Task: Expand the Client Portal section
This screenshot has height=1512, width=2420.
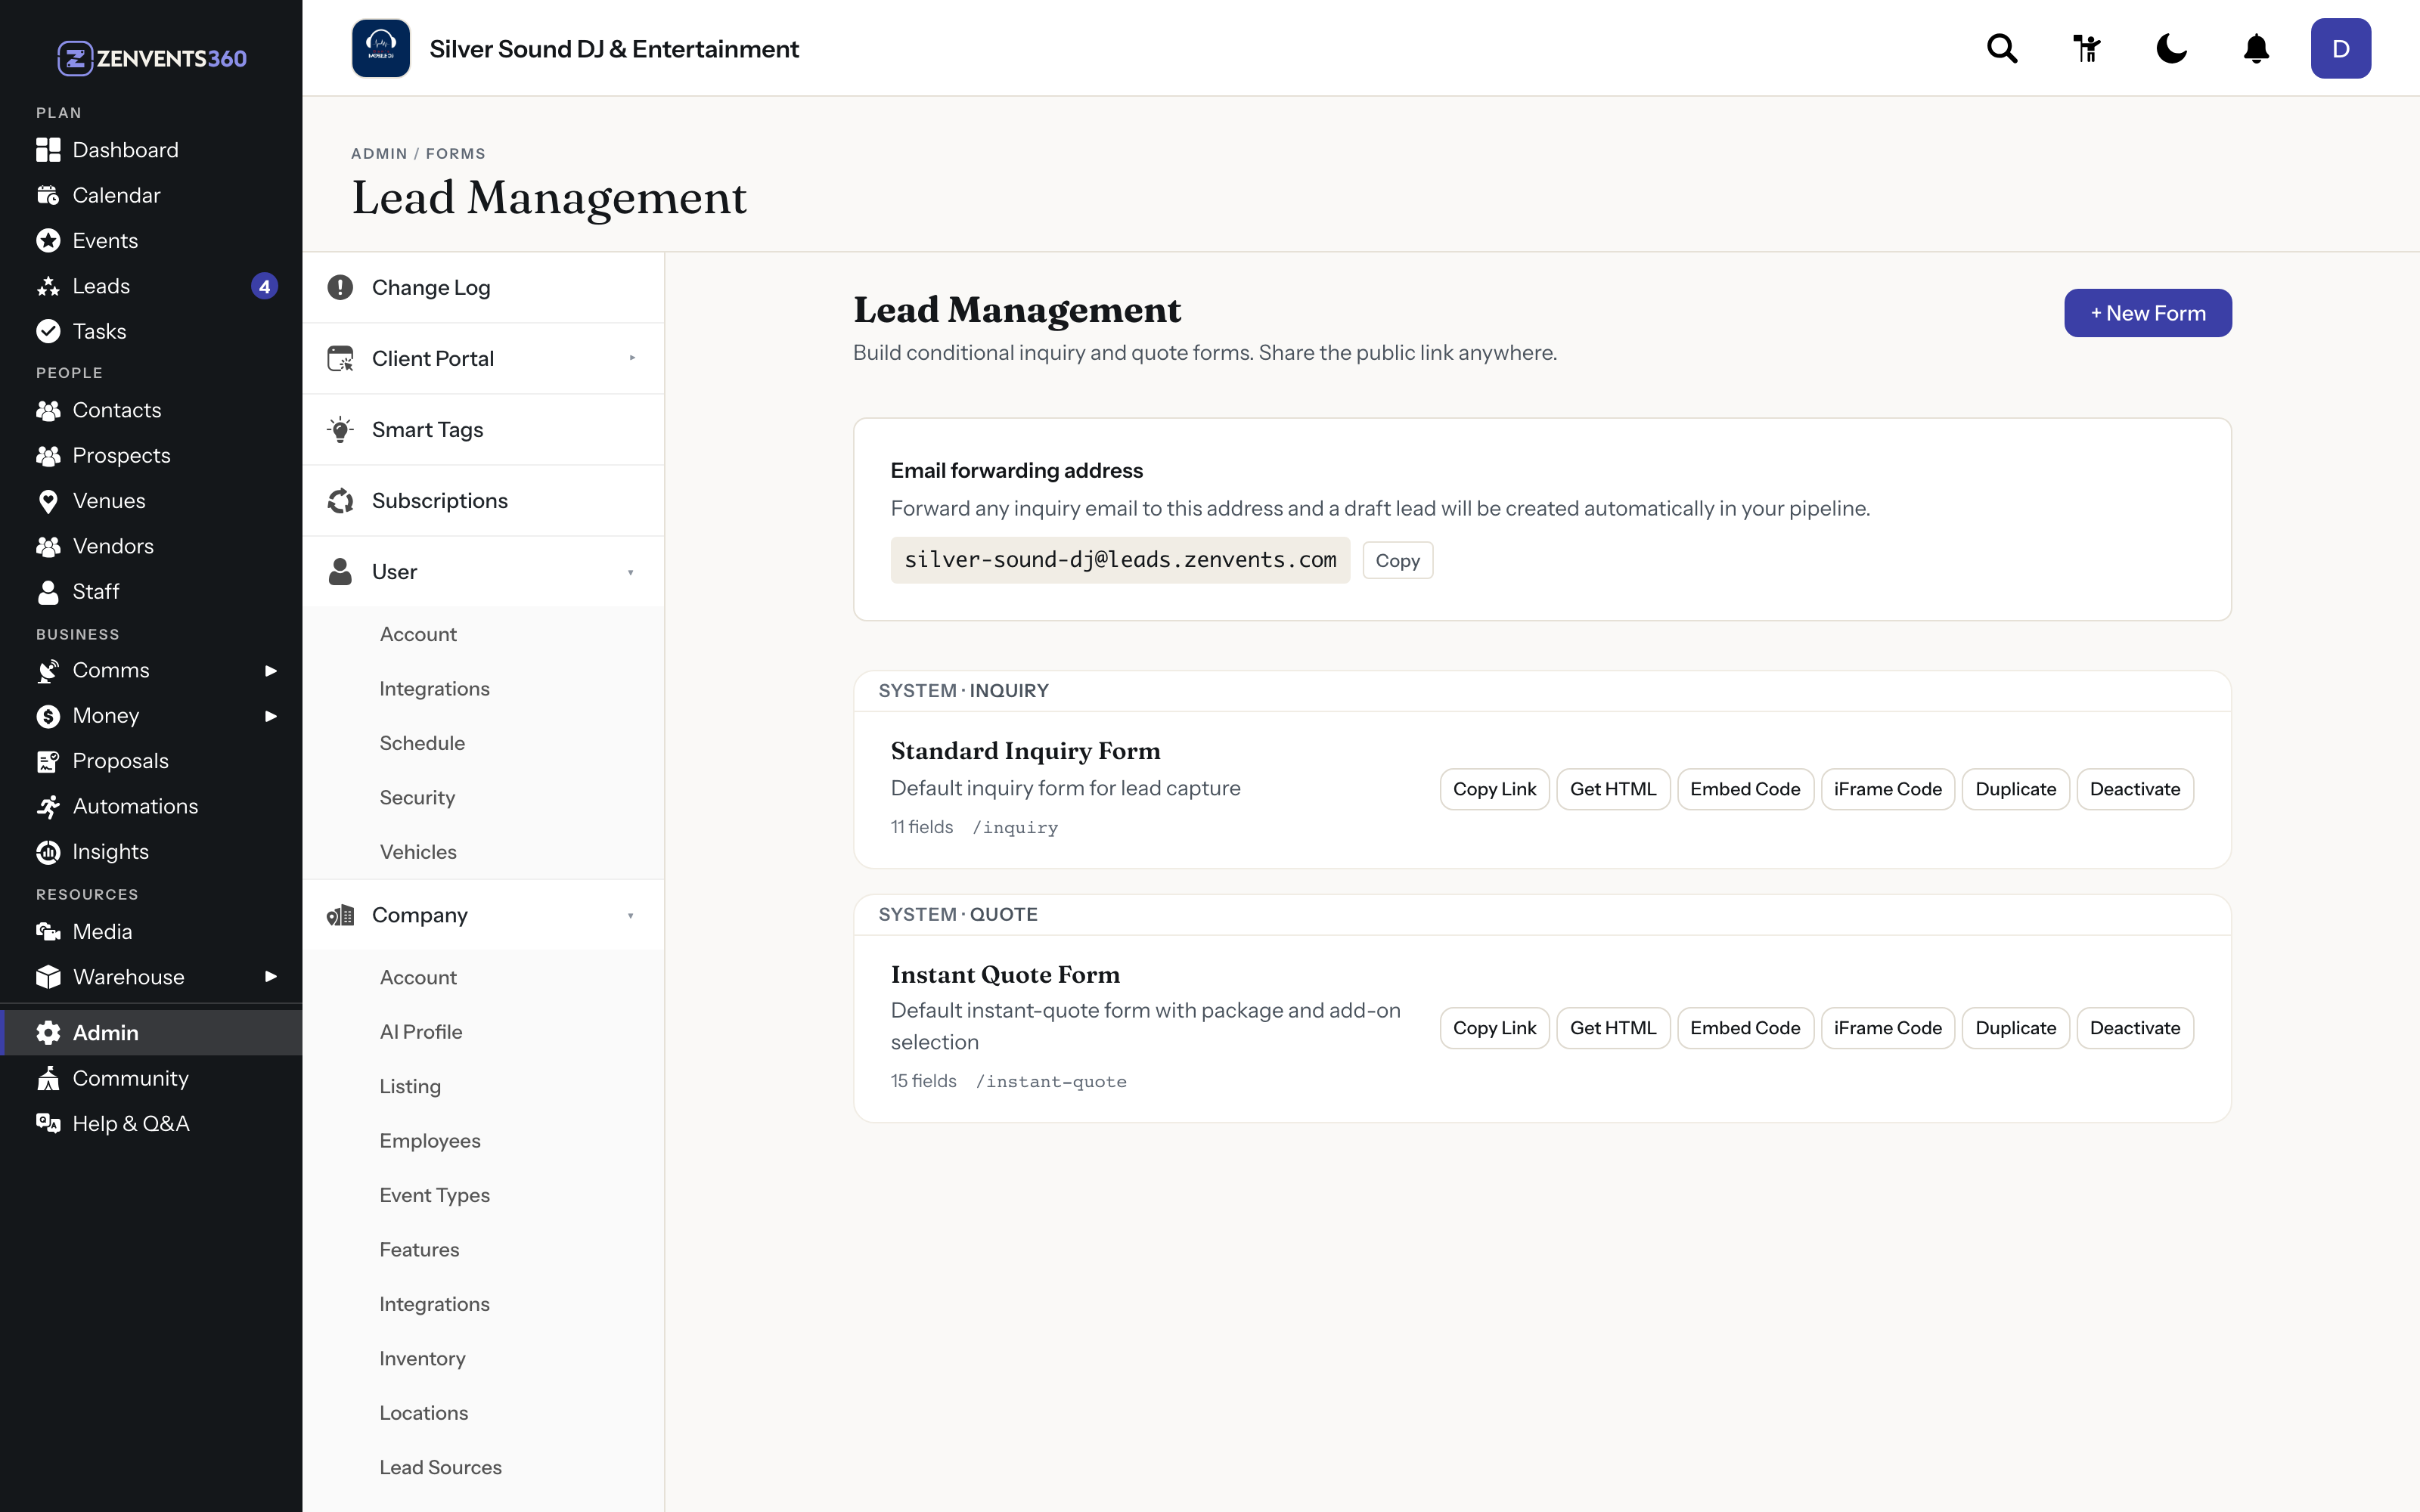Action: click(x=484, y=358)
